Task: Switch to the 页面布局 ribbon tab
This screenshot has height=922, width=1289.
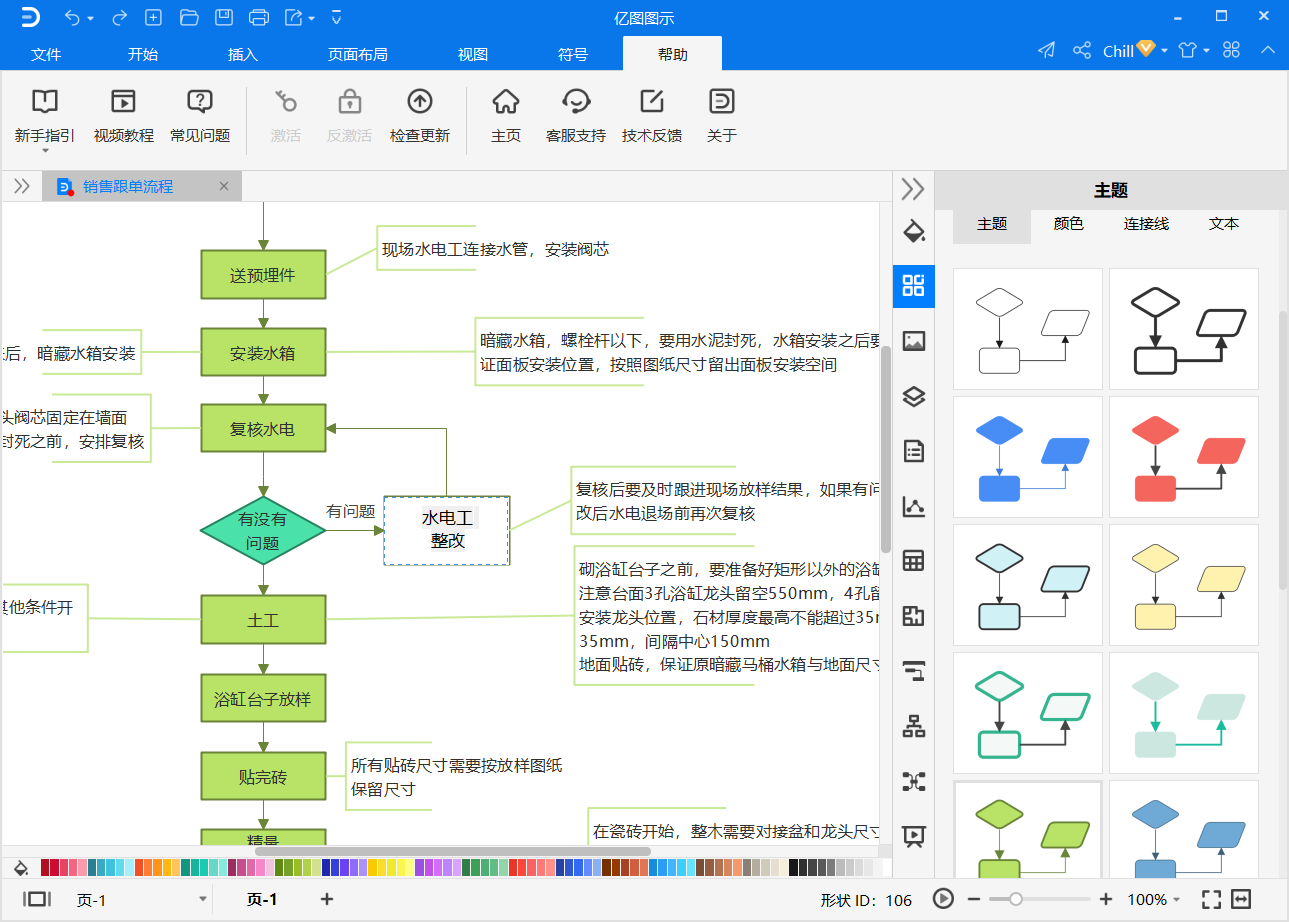Action: coord(357,54)
